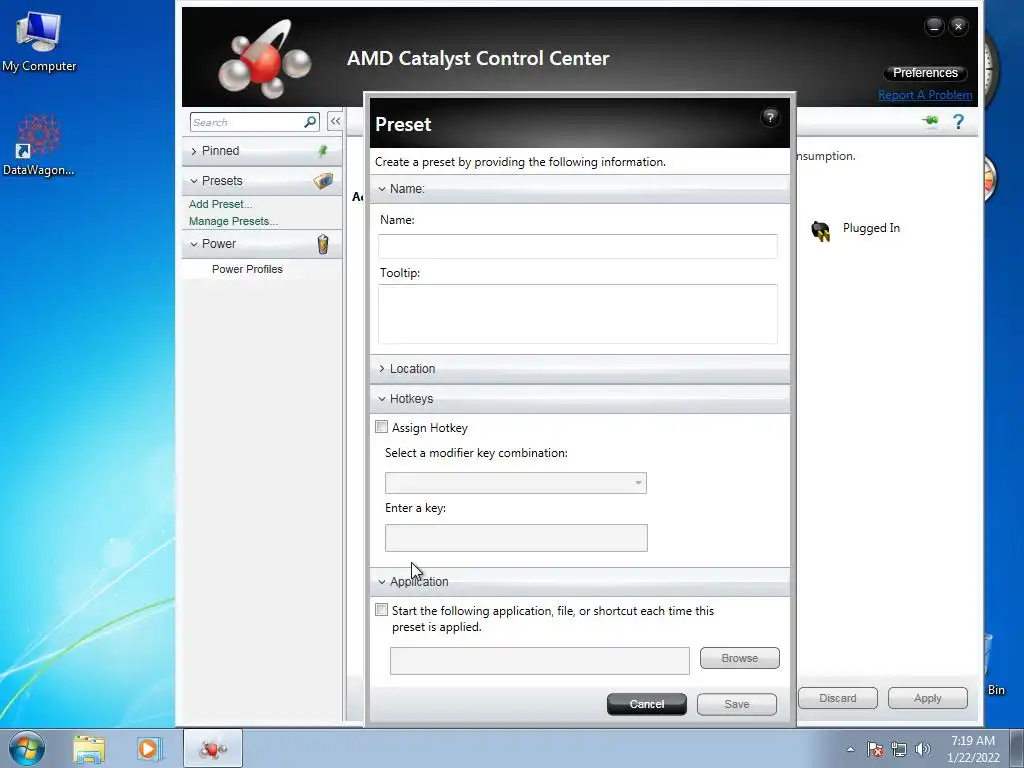This screenshot has height=768, width=1024.
Task: Click the Report A Problem link
Action: (925, 95)
